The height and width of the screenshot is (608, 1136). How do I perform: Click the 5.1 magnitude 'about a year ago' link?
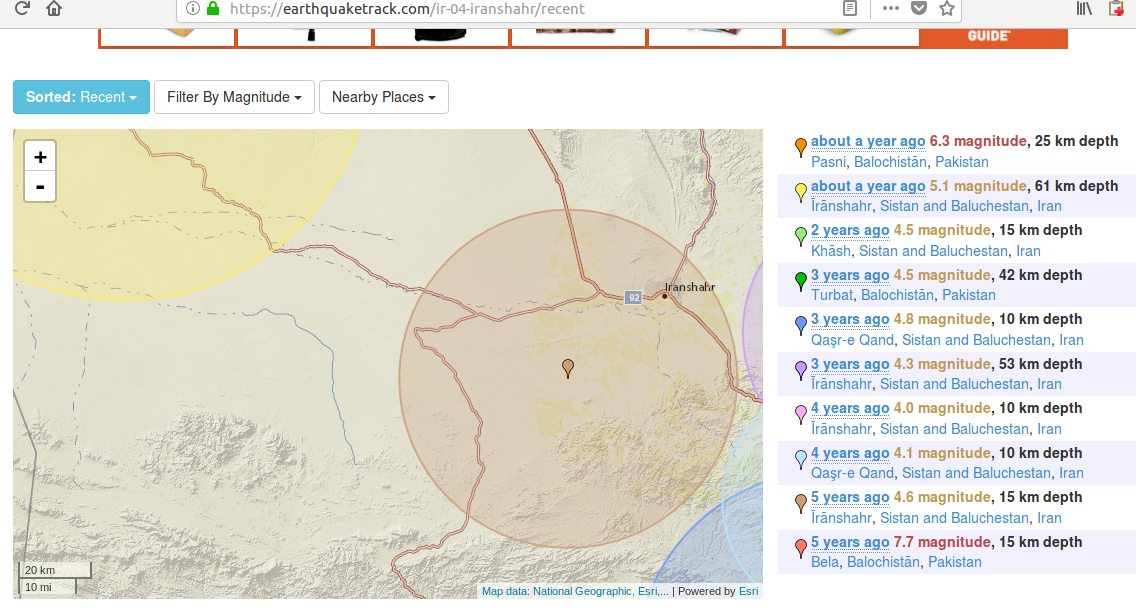point(868,186)
